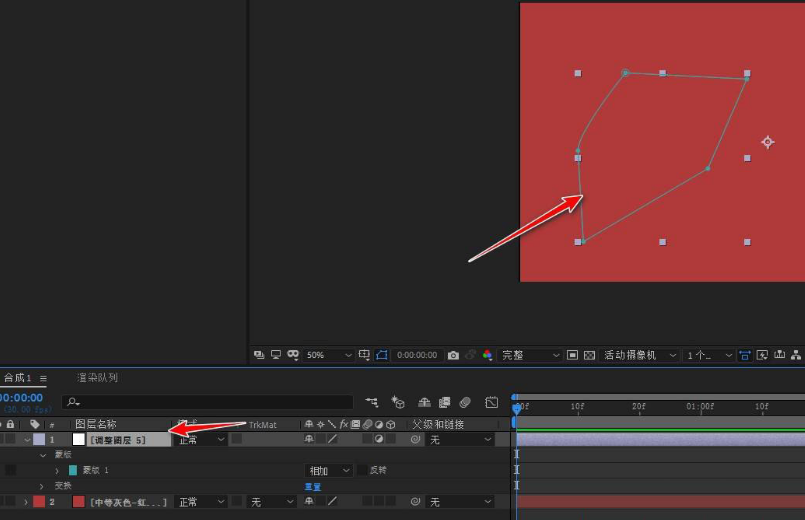
Task: Open the 50% magnification dropdown
Action: point(329,355)
